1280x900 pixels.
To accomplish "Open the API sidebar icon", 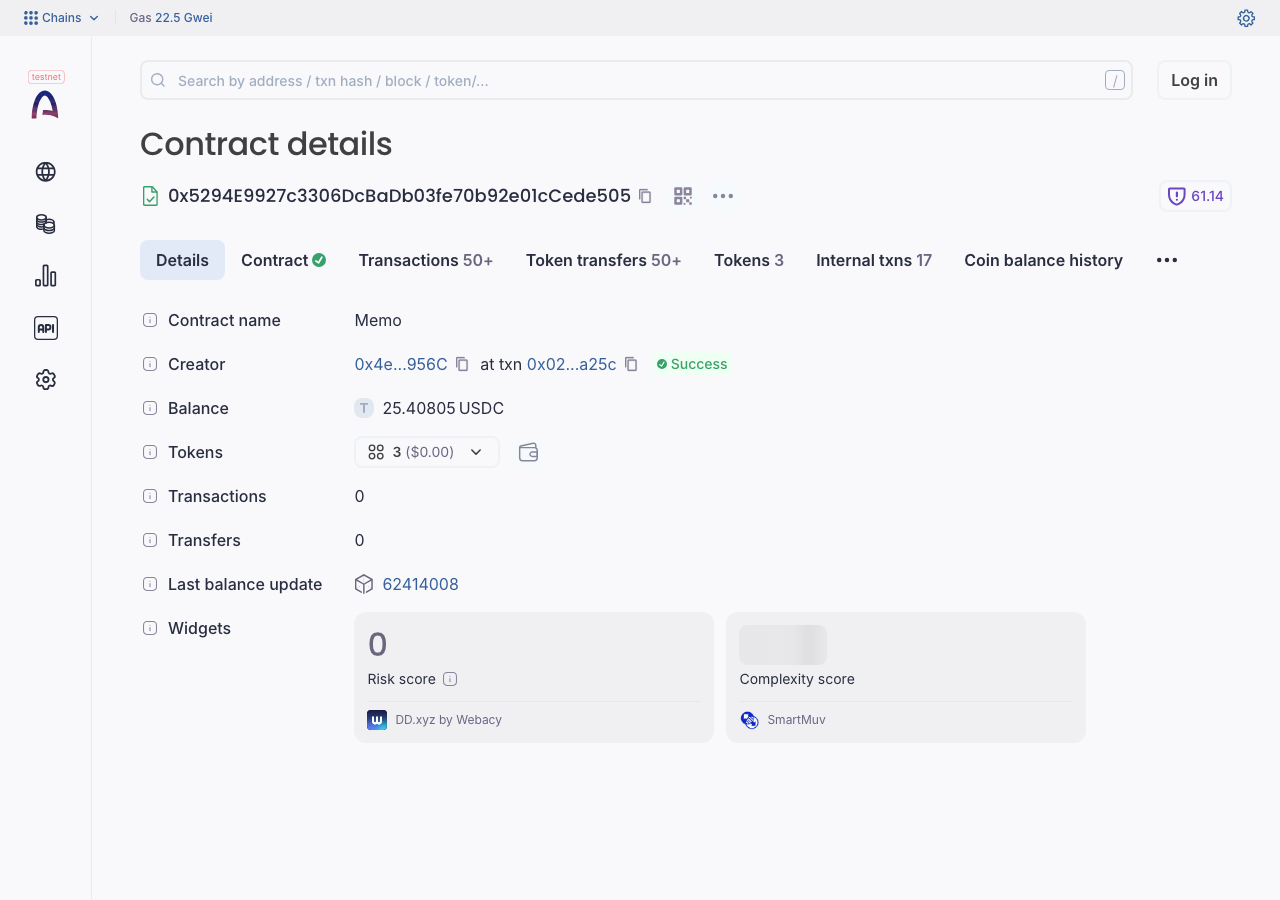I will [45, 328].
